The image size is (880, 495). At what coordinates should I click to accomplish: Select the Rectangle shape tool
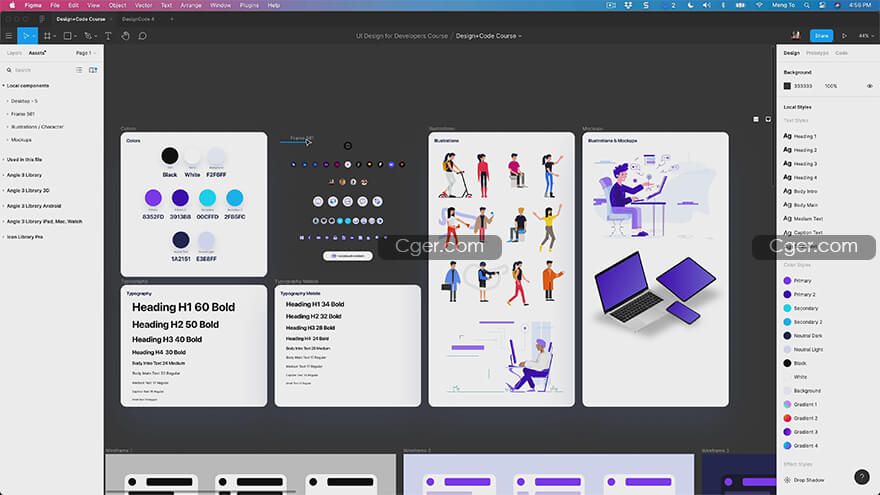67,36
